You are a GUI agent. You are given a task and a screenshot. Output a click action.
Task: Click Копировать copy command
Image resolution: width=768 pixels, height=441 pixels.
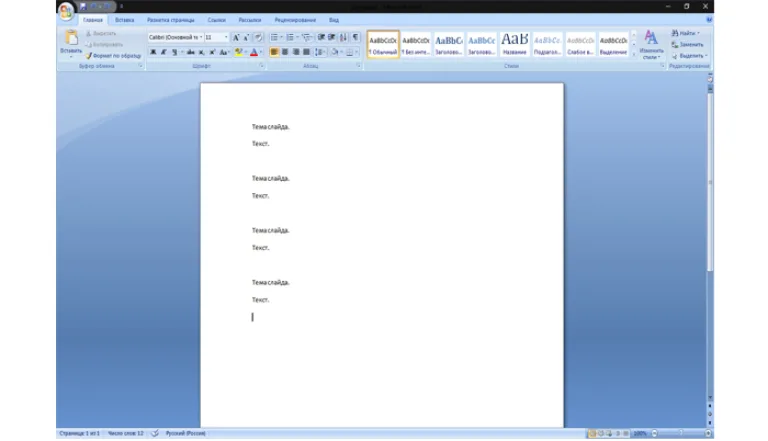pos(104,45)
